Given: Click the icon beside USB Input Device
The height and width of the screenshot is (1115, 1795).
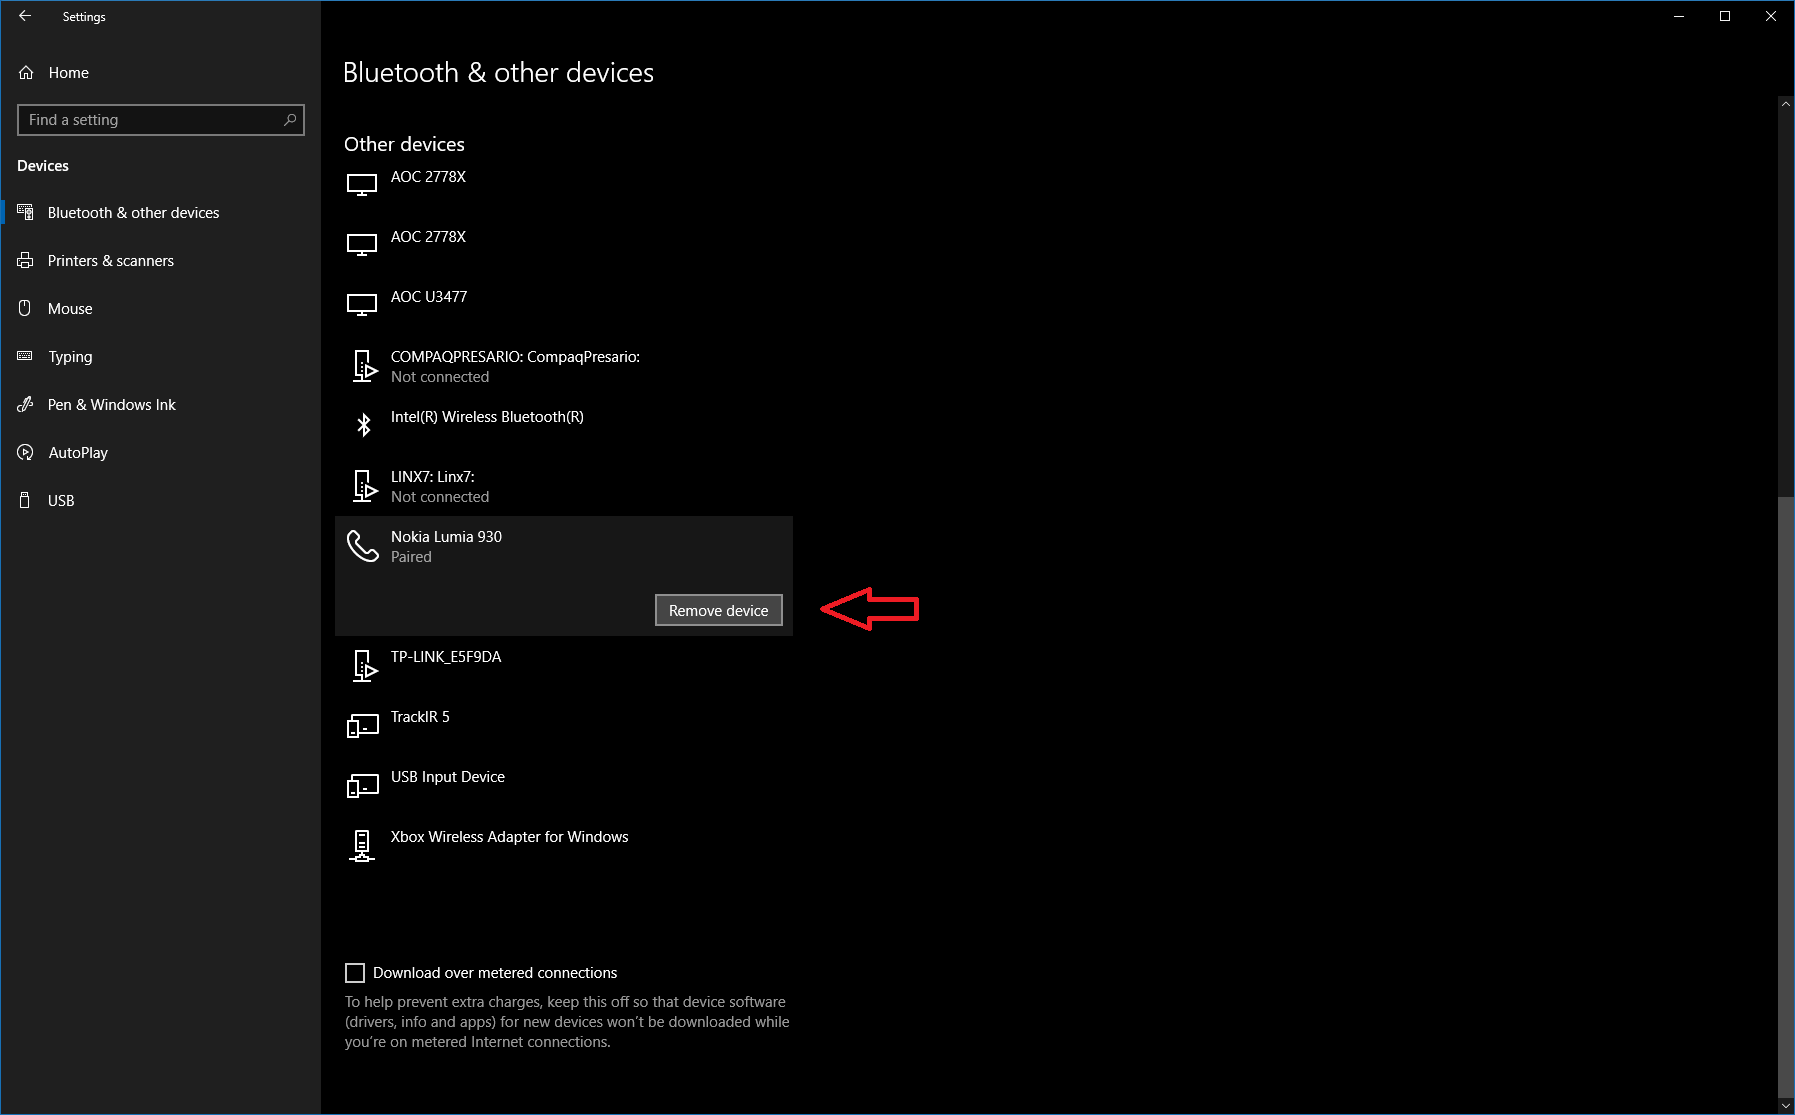Looking at the screenshot, I should pos(362,785).
